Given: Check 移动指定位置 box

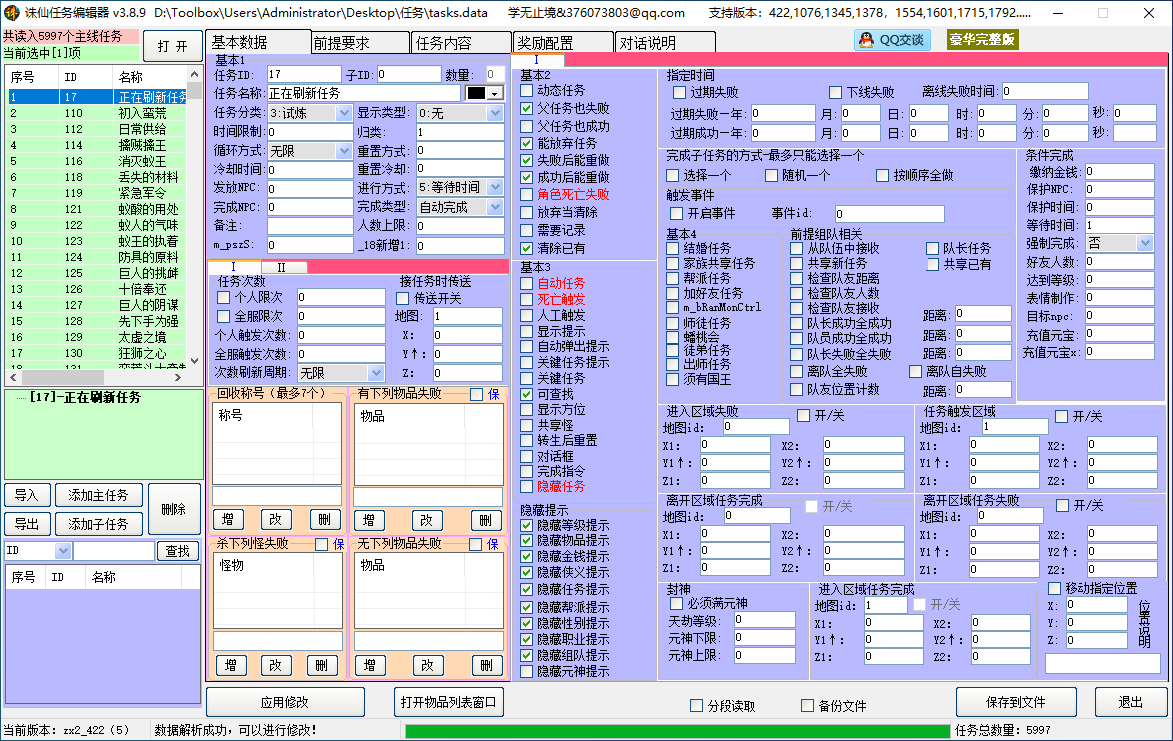Looking at the screenshot, I should [x=1054, y=588].
